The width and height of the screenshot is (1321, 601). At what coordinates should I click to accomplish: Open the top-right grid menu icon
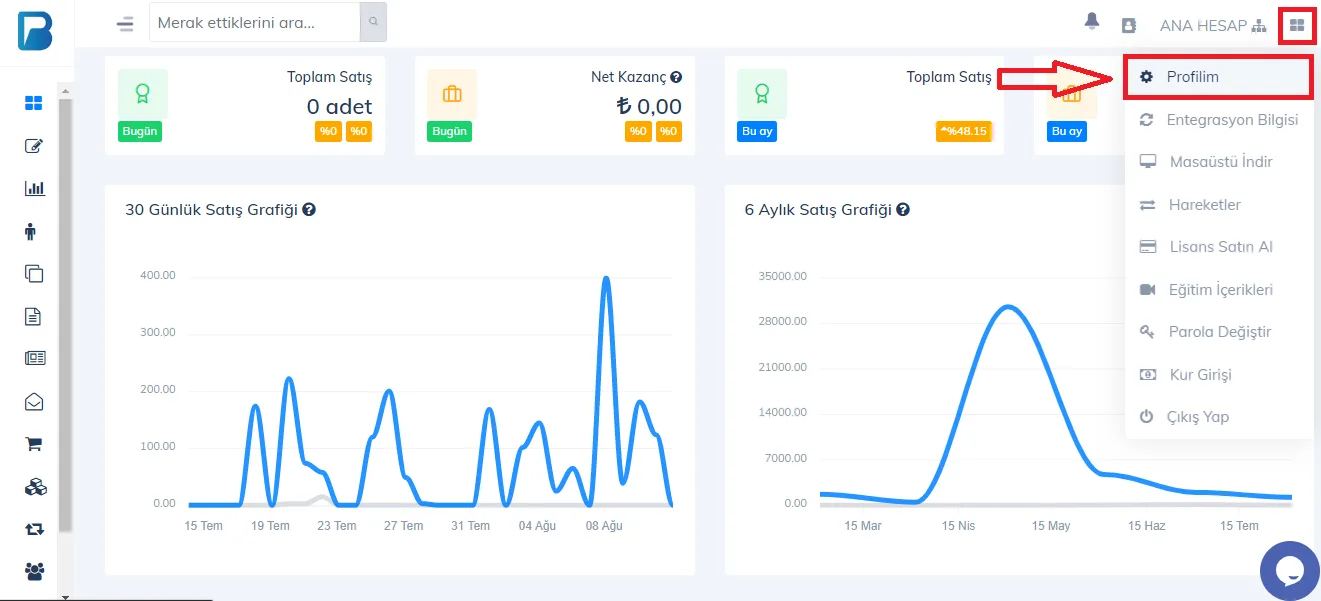coord(1297,25)
